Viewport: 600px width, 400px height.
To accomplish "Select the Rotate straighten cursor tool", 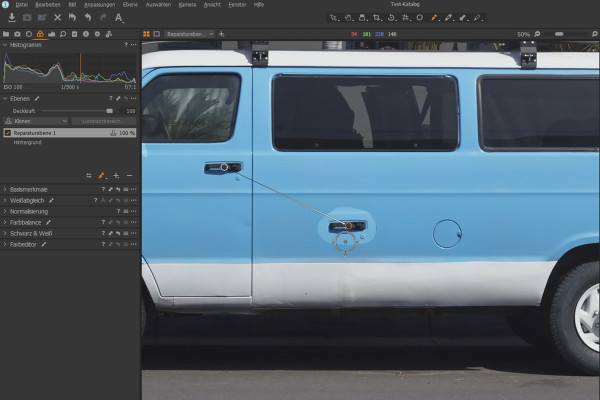I will click(x=391, y=18).
